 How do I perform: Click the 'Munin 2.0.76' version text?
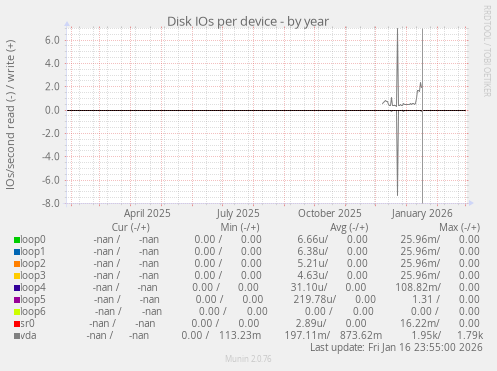pyautogui.click(x=248, y=359)
